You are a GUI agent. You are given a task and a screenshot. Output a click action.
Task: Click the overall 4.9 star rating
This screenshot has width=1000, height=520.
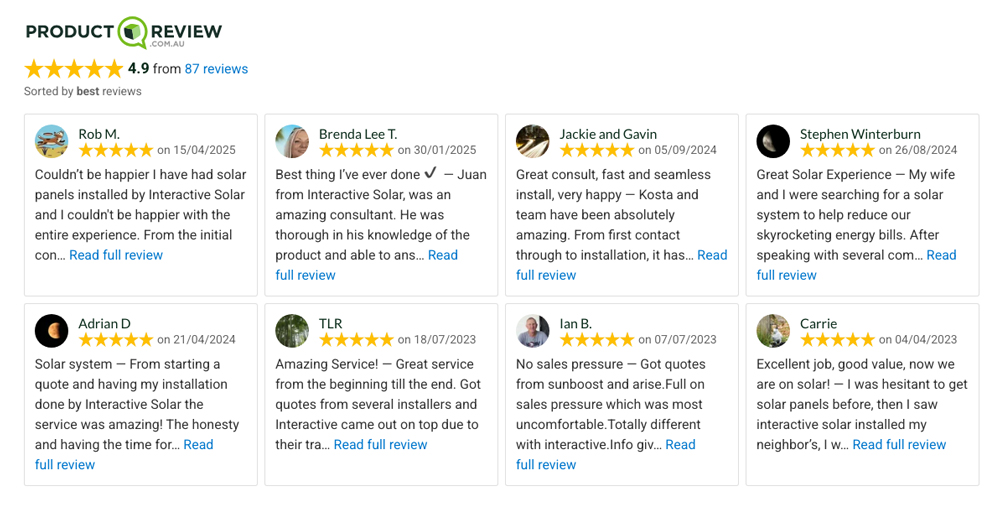[x=74, y=69]
